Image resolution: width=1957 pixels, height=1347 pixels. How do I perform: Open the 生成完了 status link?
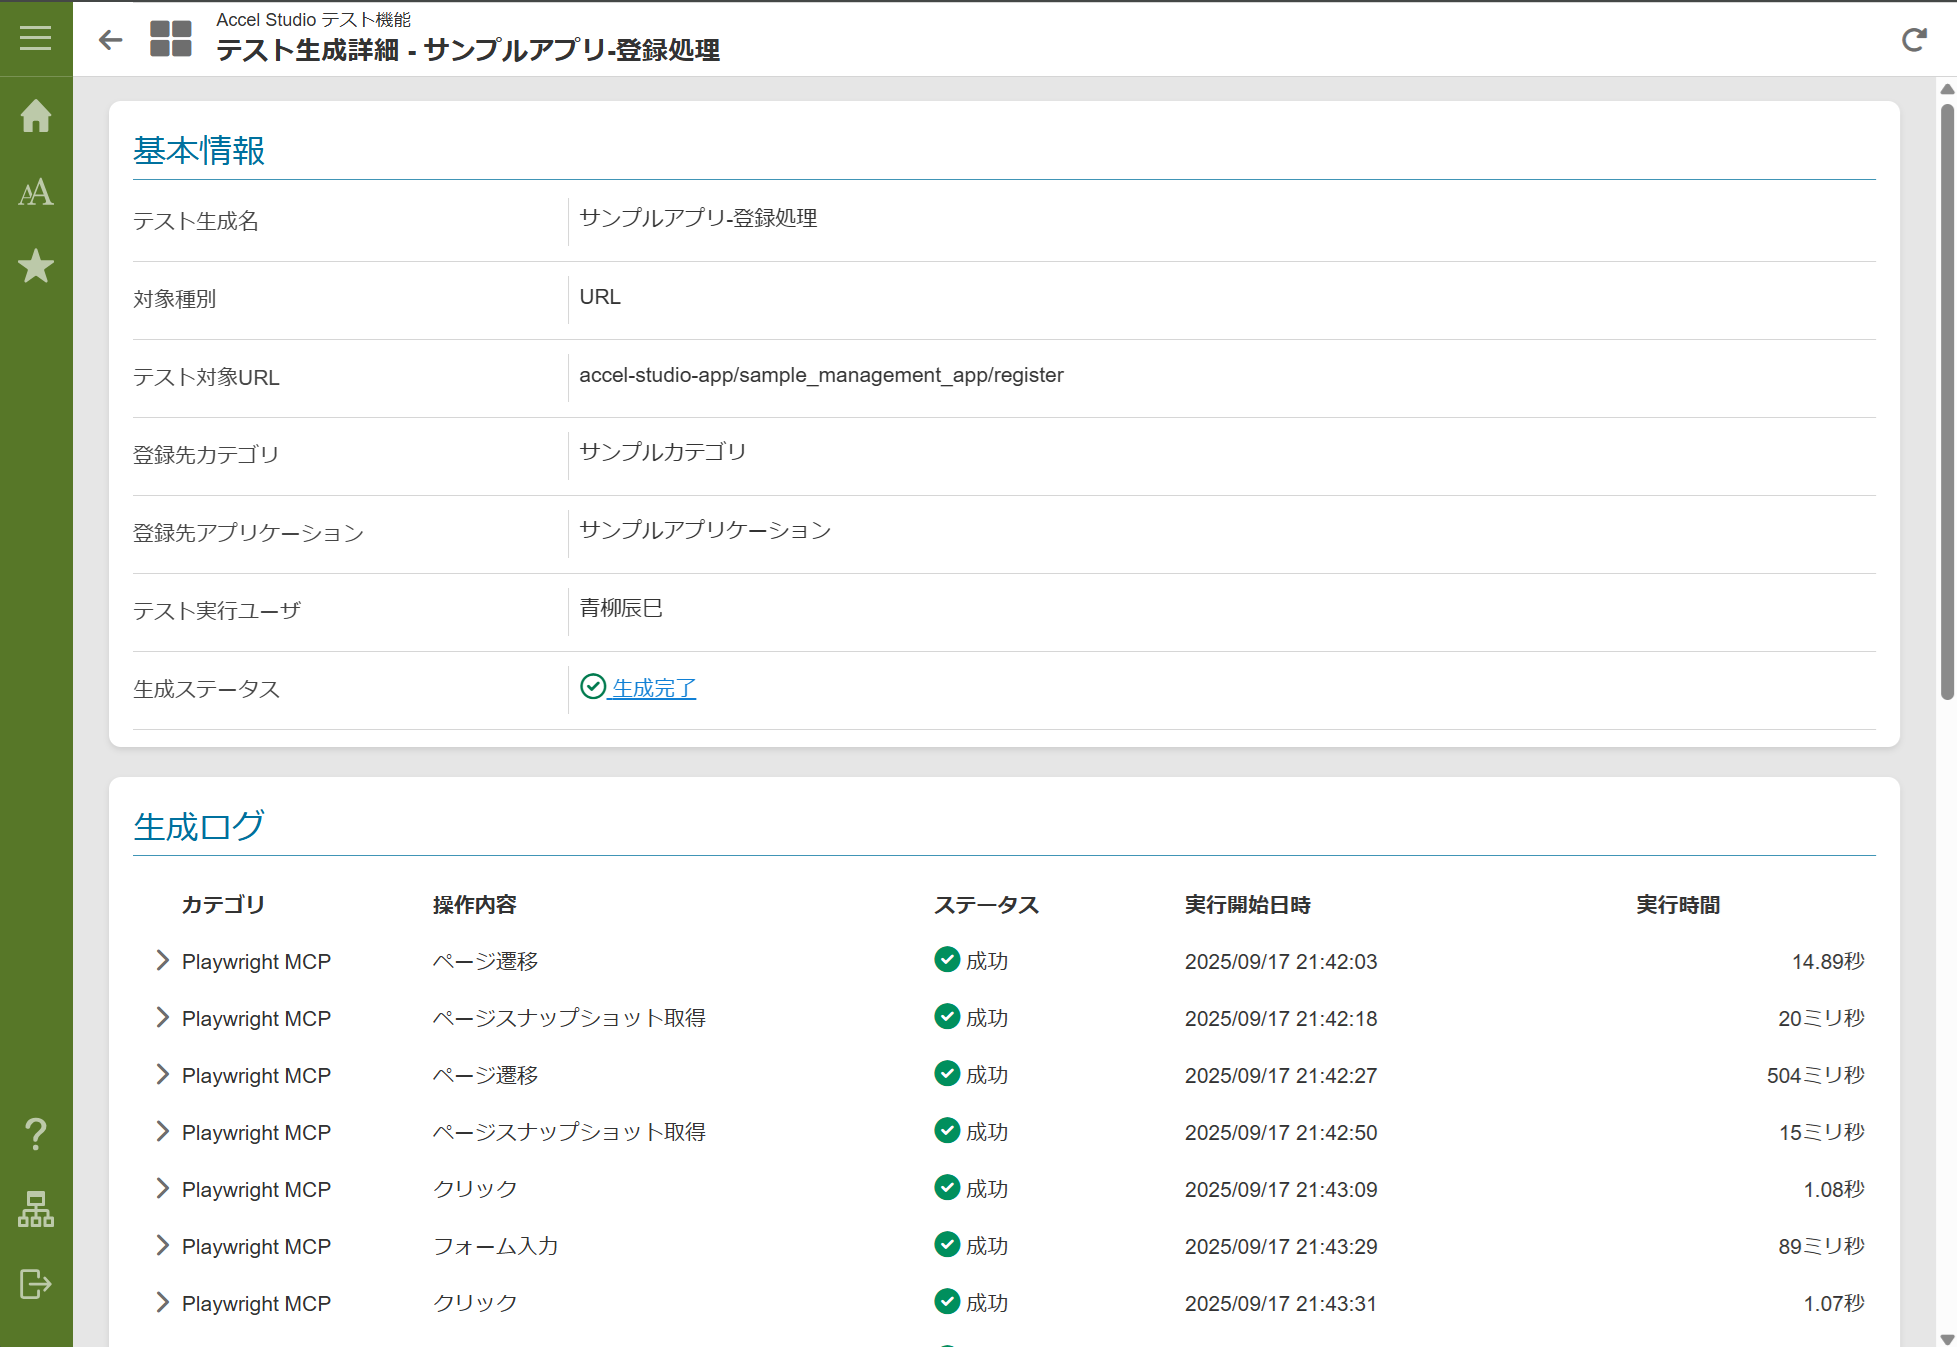pos(653,688)
